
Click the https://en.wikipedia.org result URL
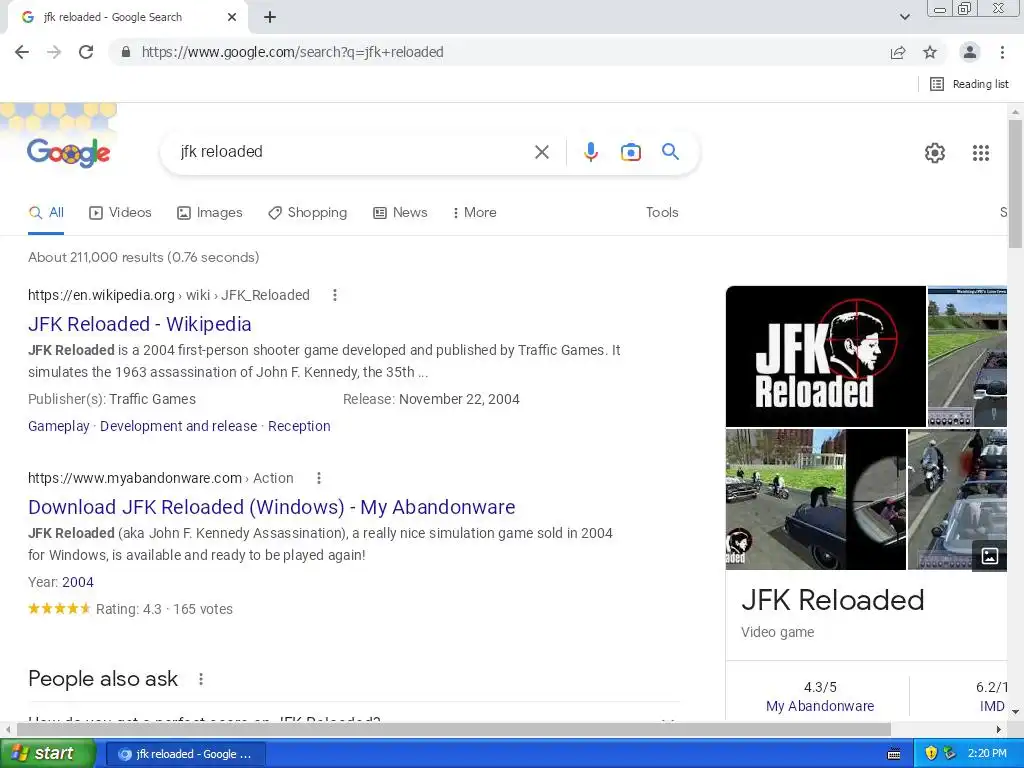(x=101, y=295)
